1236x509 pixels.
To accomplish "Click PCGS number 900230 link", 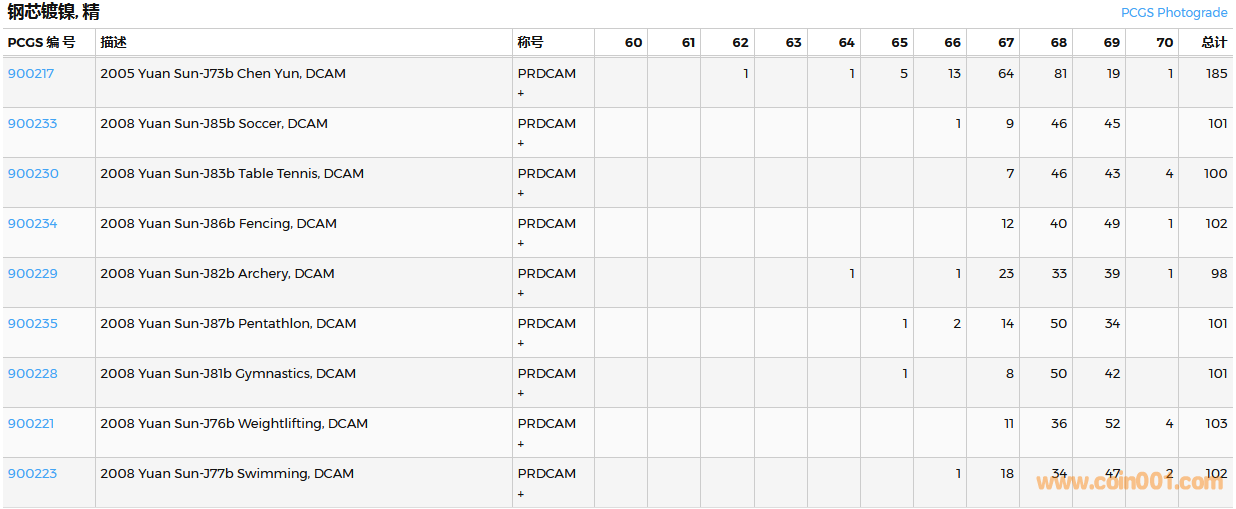I will [x=33, y=173].
